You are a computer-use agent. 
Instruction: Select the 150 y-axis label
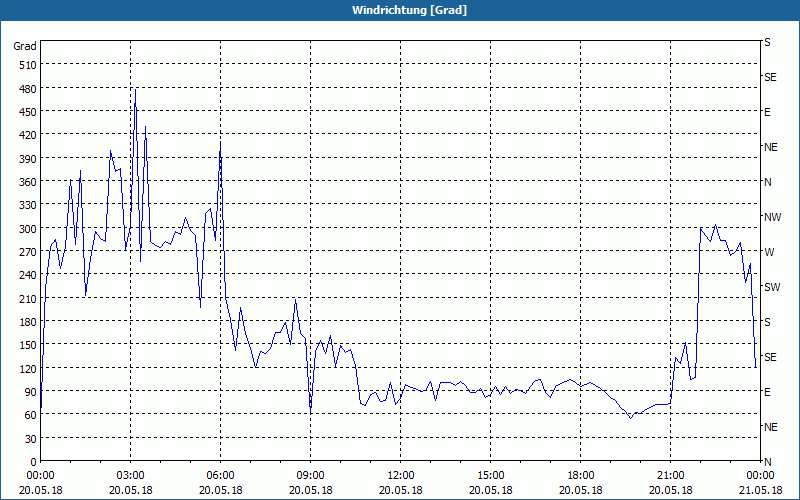pyautogui.click(x=28, y=345)
